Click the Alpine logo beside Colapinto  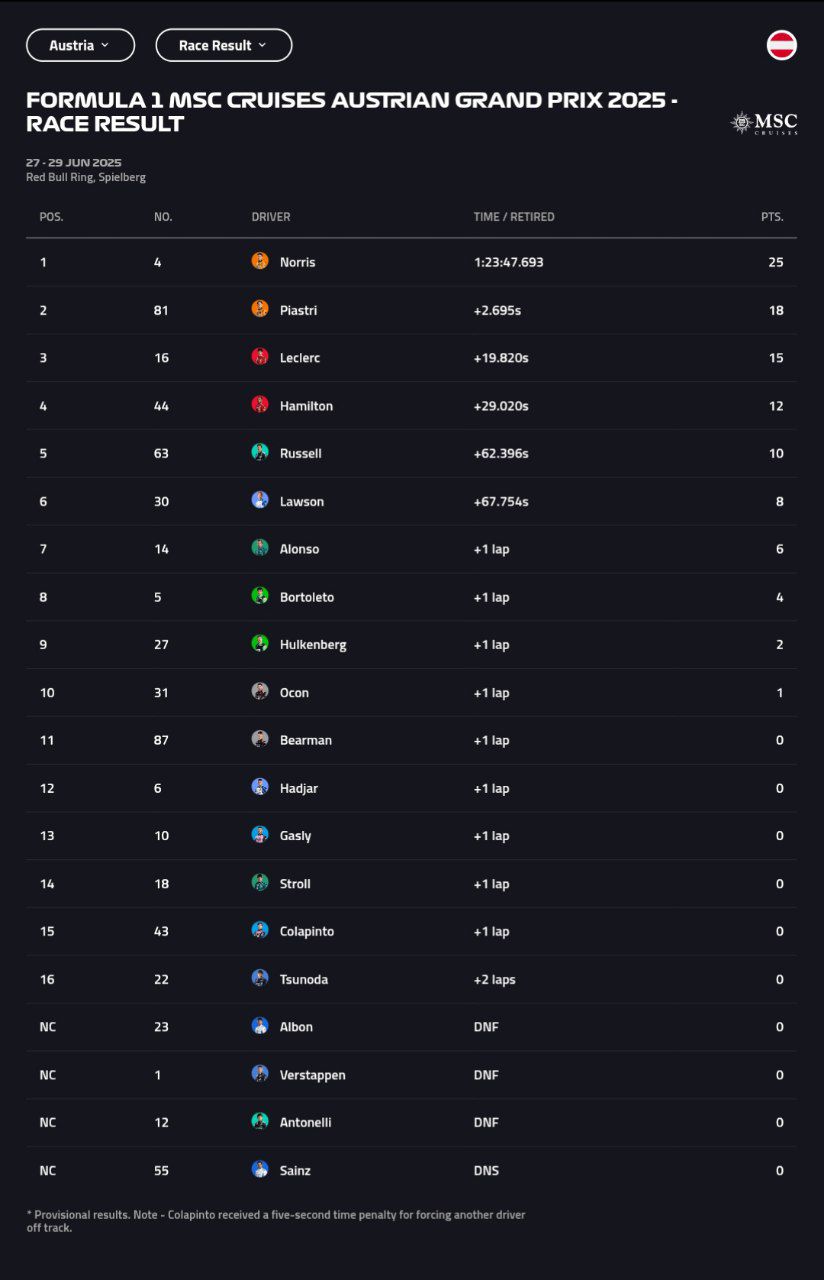coord(259,931)
